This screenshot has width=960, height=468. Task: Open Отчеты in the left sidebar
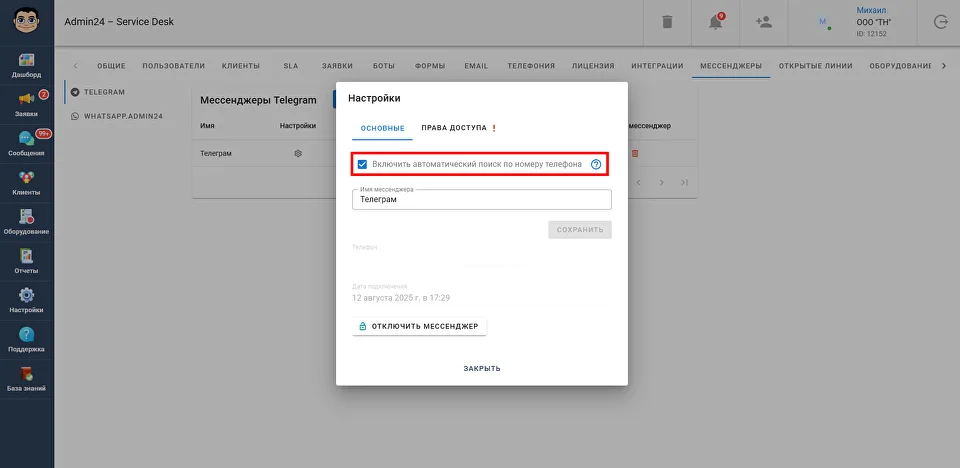[26, 262]
